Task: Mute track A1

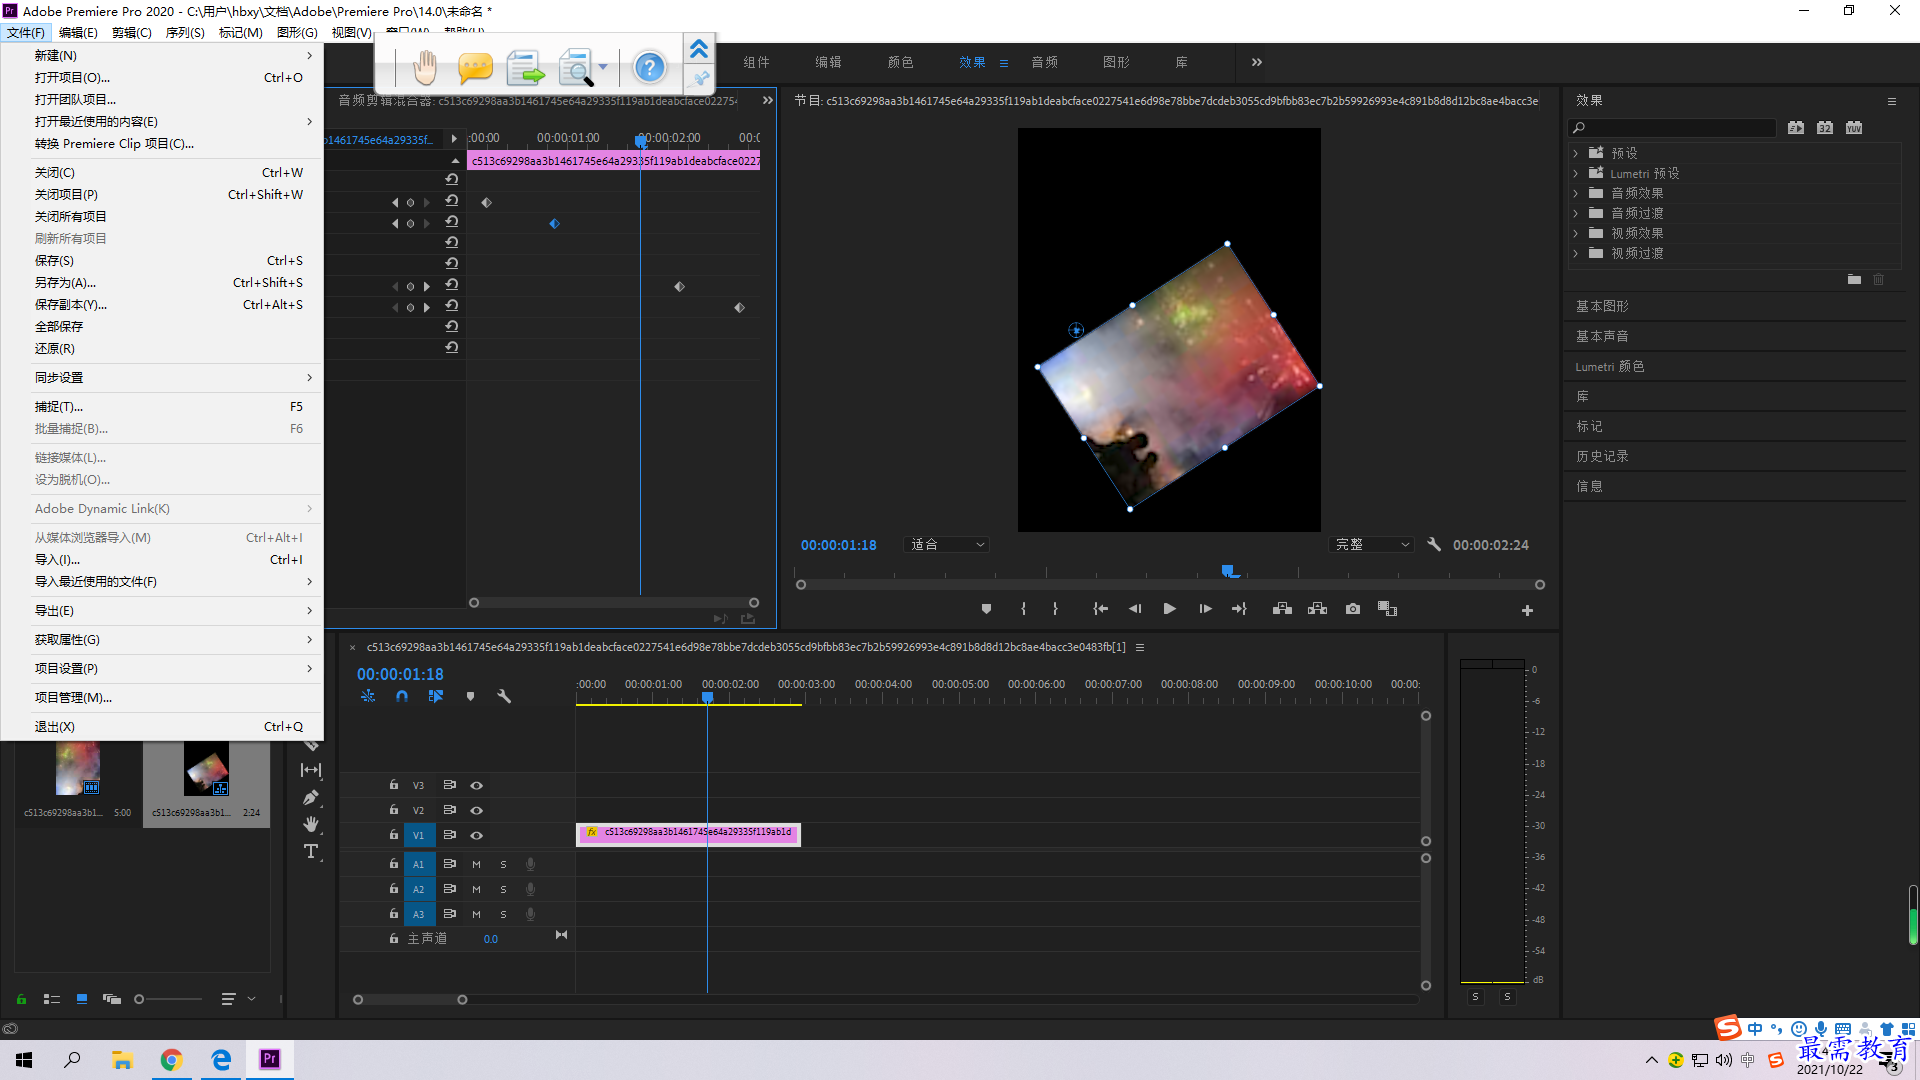Action: tap(476, 864)
